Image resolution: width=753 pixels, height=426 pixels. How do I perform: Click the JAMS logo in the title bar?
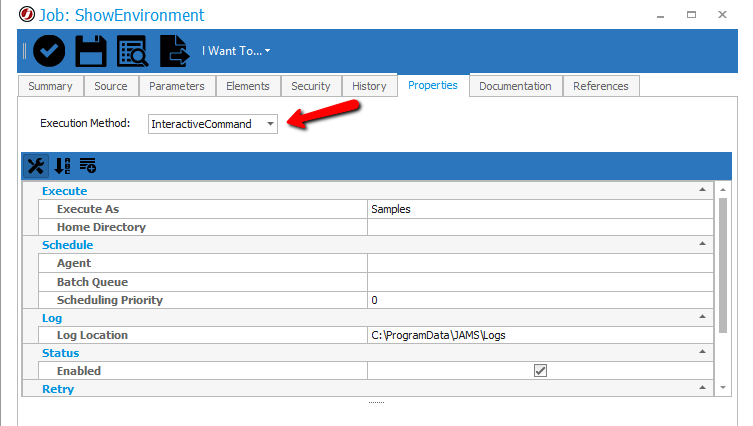[x=26, y=14]
